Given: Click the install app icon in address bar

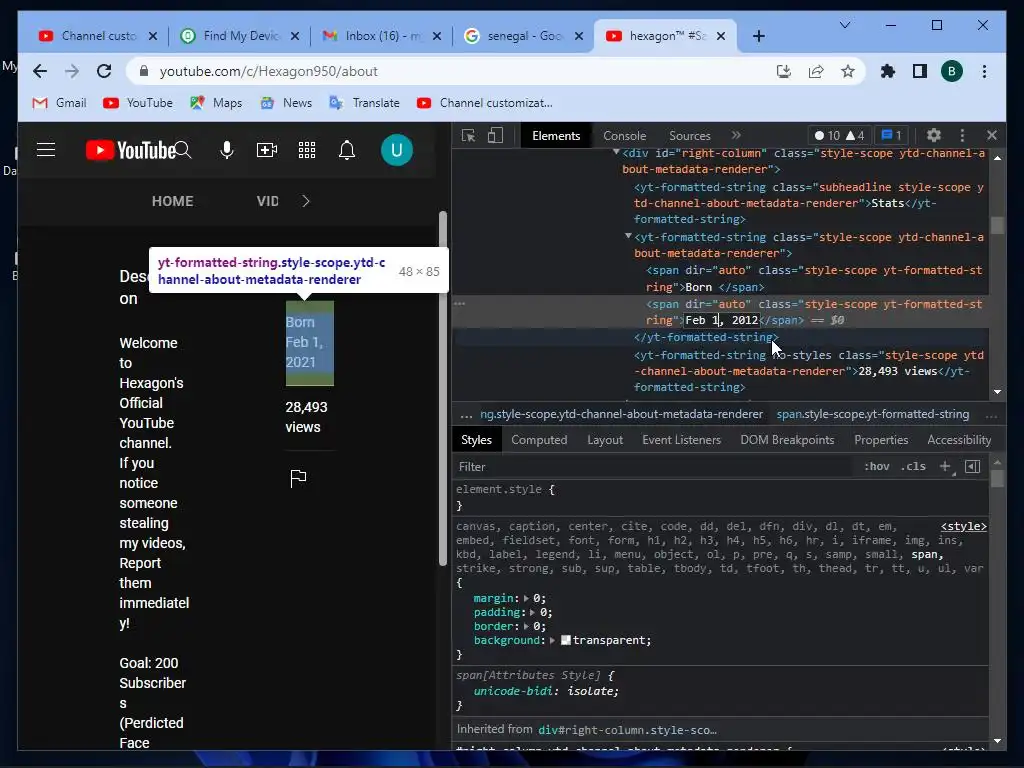Looking at the screenshot, I should pyautogui.click(x=784, y=71).
